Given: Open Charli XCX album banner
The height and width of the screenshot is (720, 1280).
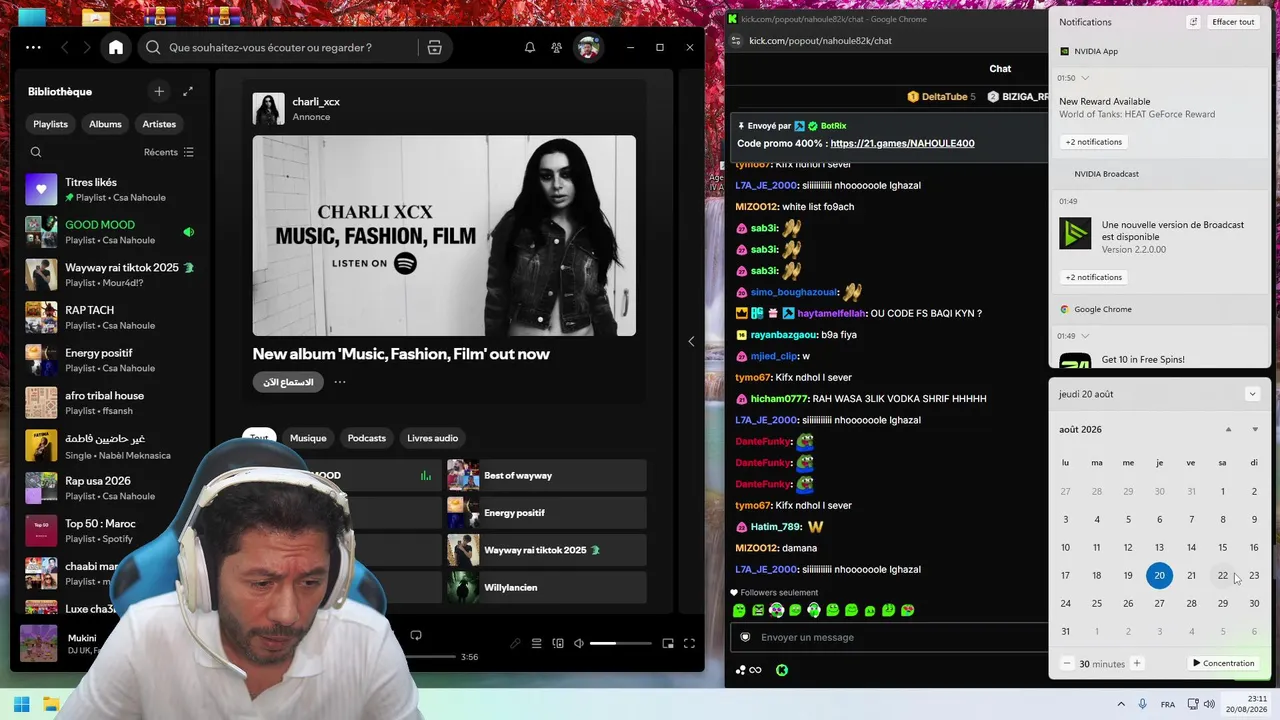Looking at the screenshot, I should [444, 236].
